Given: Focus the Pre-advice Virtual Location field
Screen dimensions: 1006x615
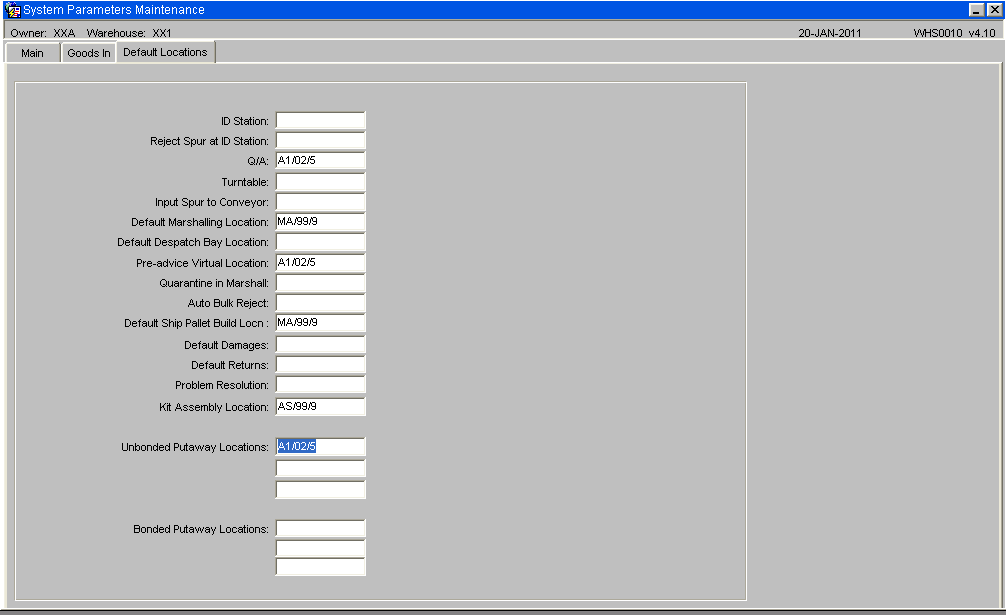Looking at the screenshot, I should pos(321,262).
